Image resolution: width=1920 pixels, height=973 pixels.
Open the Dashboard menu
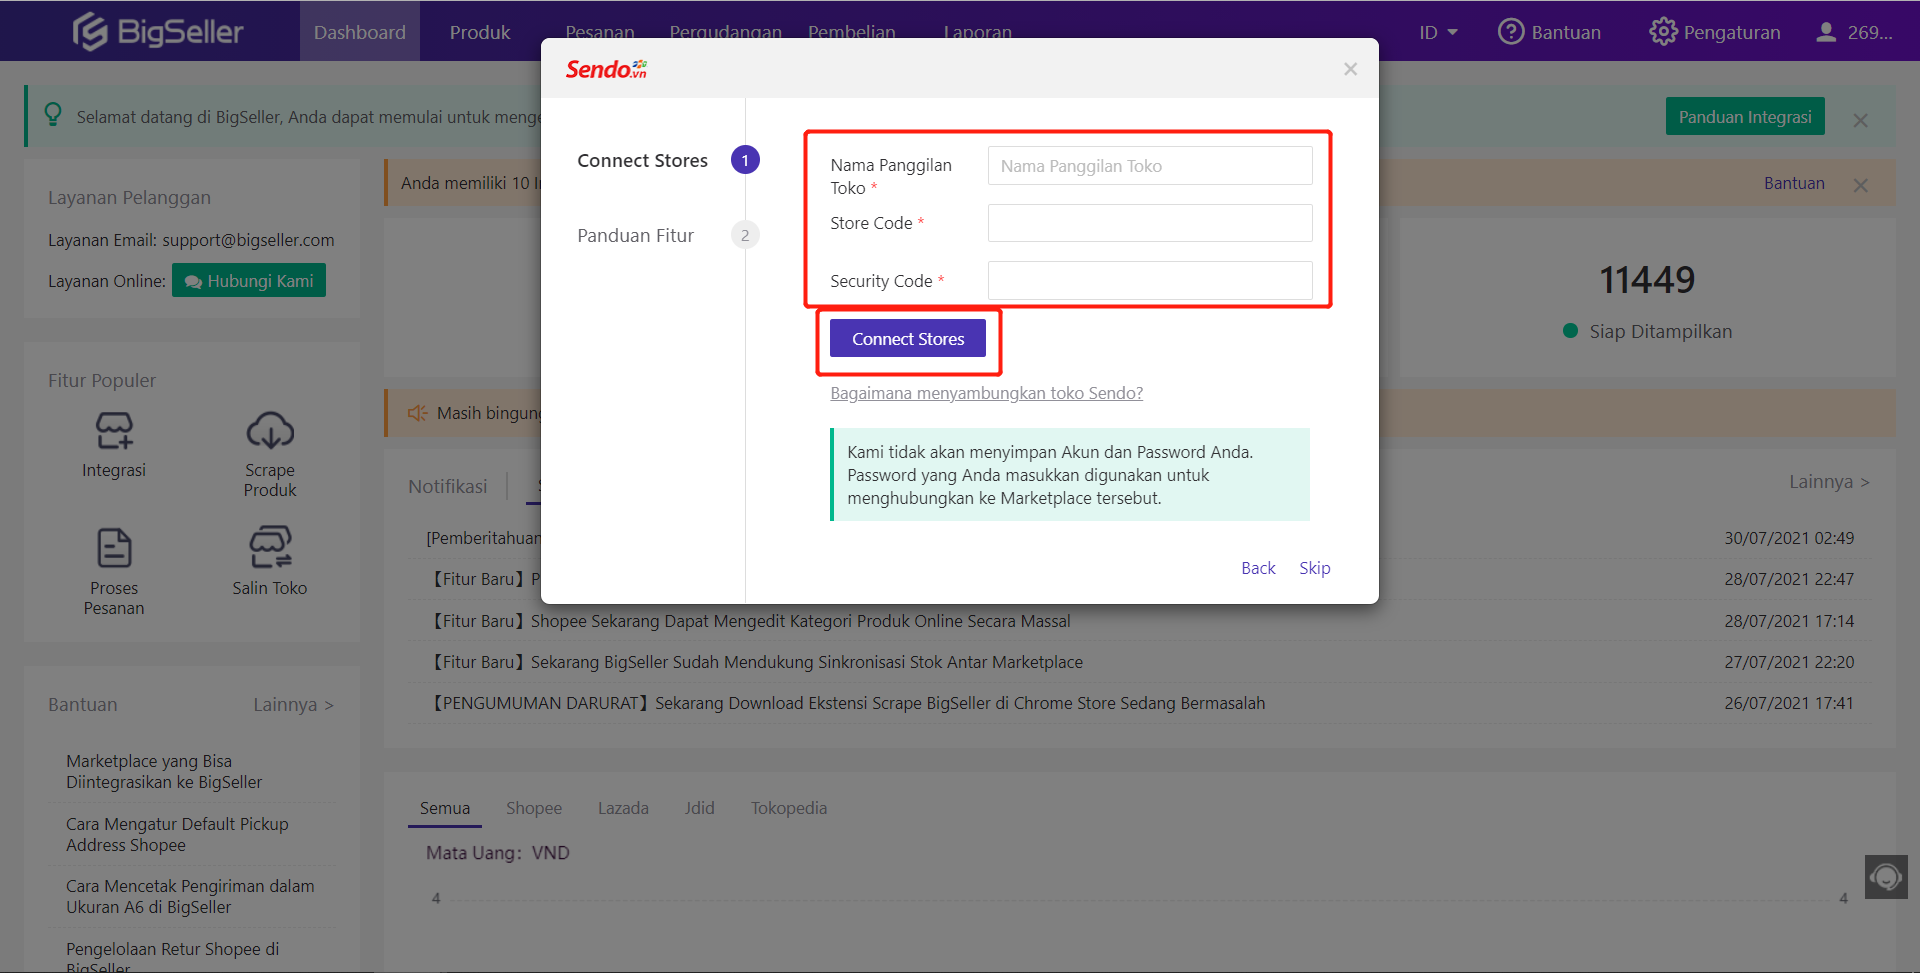(x=360, y=32)
